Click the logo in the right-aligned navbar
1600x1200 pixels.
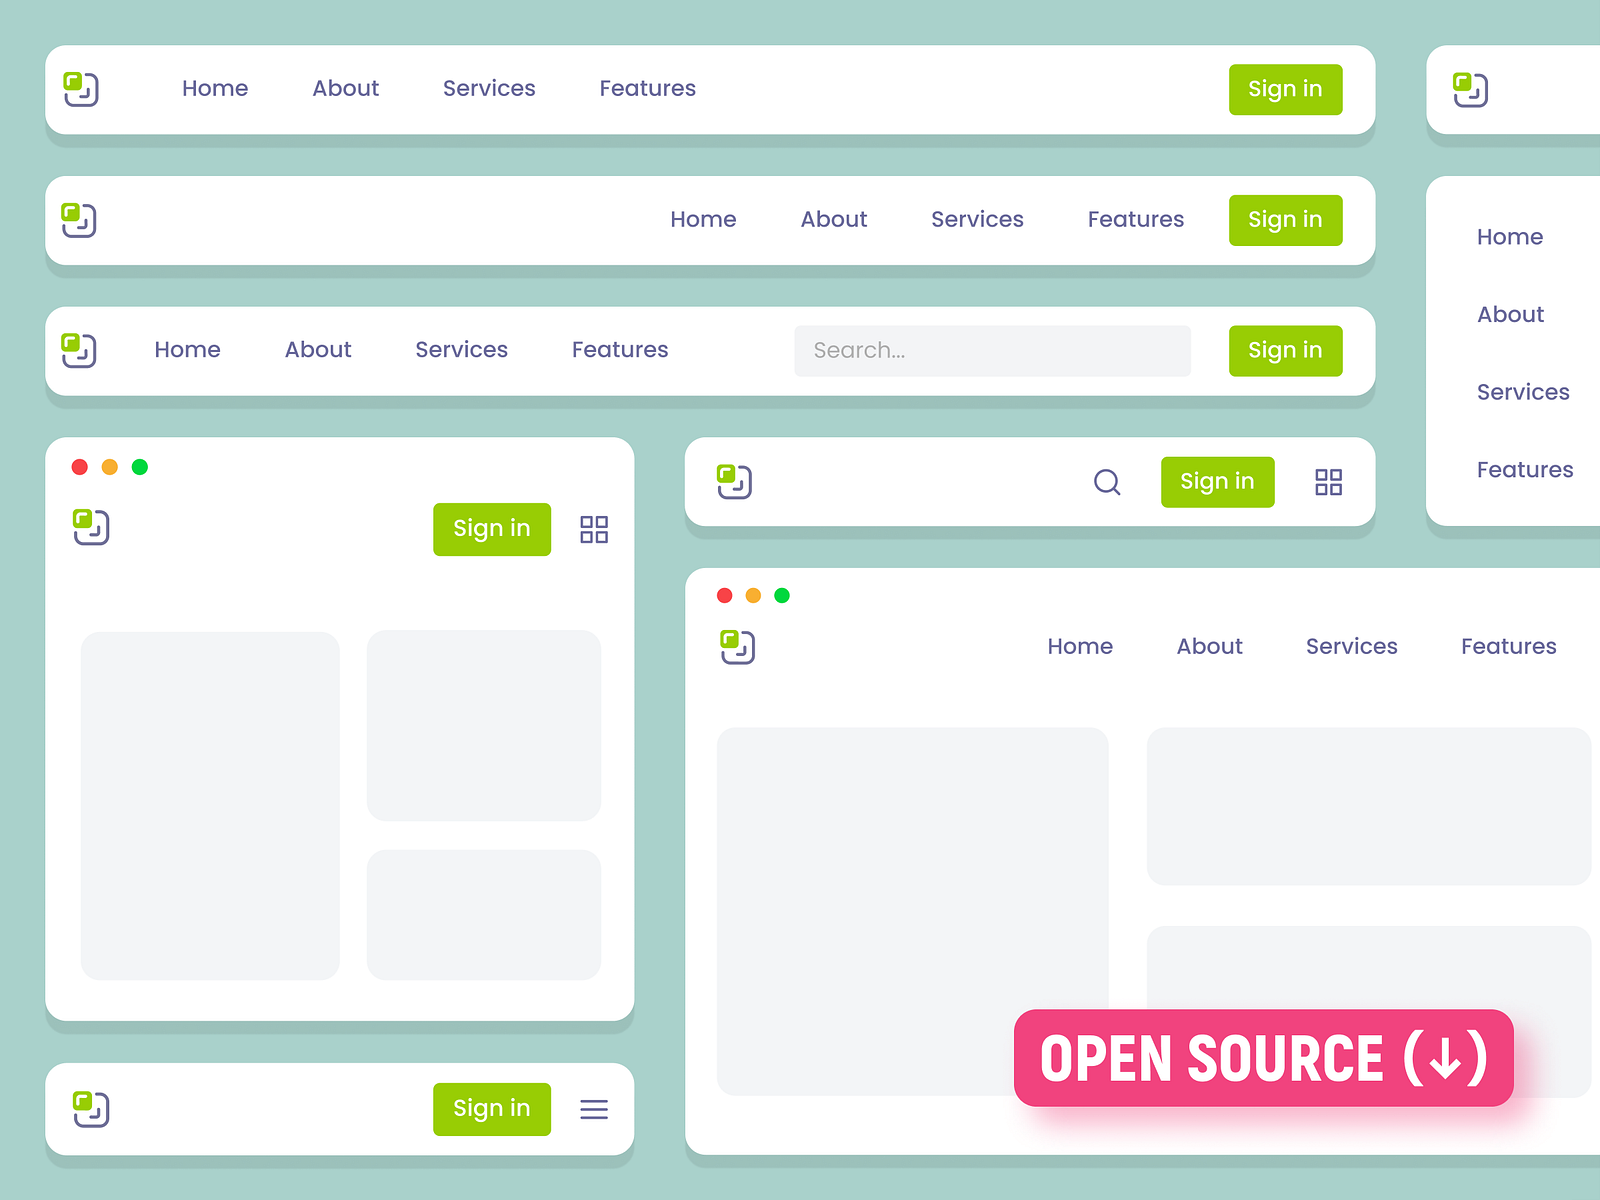tap(80, 221)
